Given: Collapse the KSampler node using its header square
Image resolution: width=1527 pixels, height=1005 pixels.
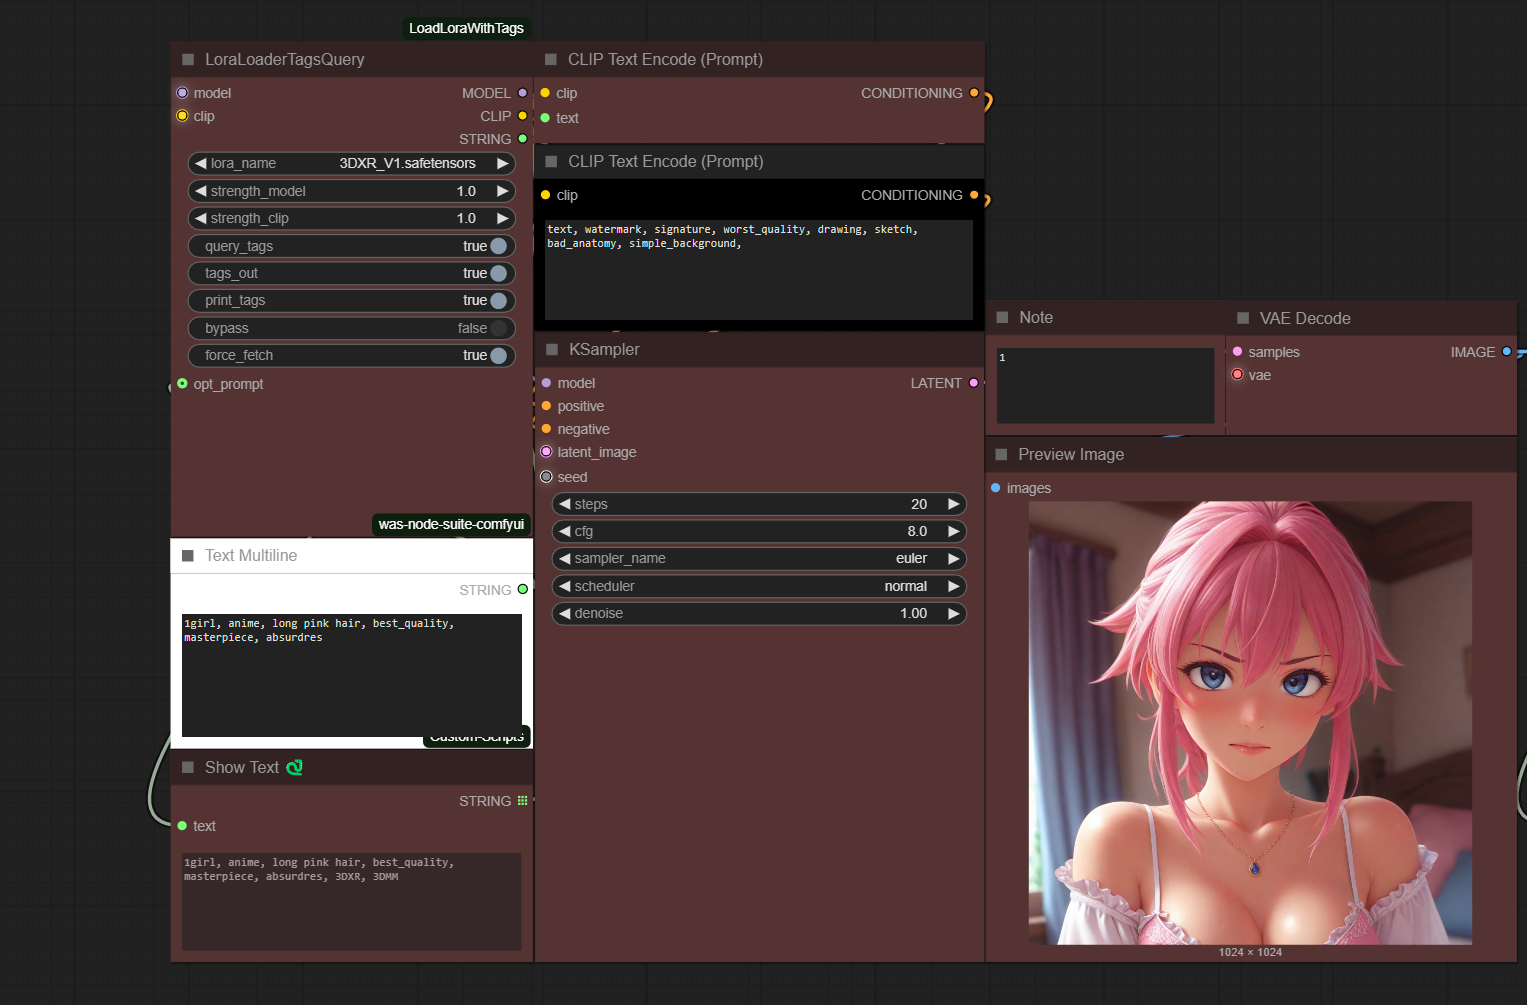Looking at the screenshot, I should click(552, 350).
